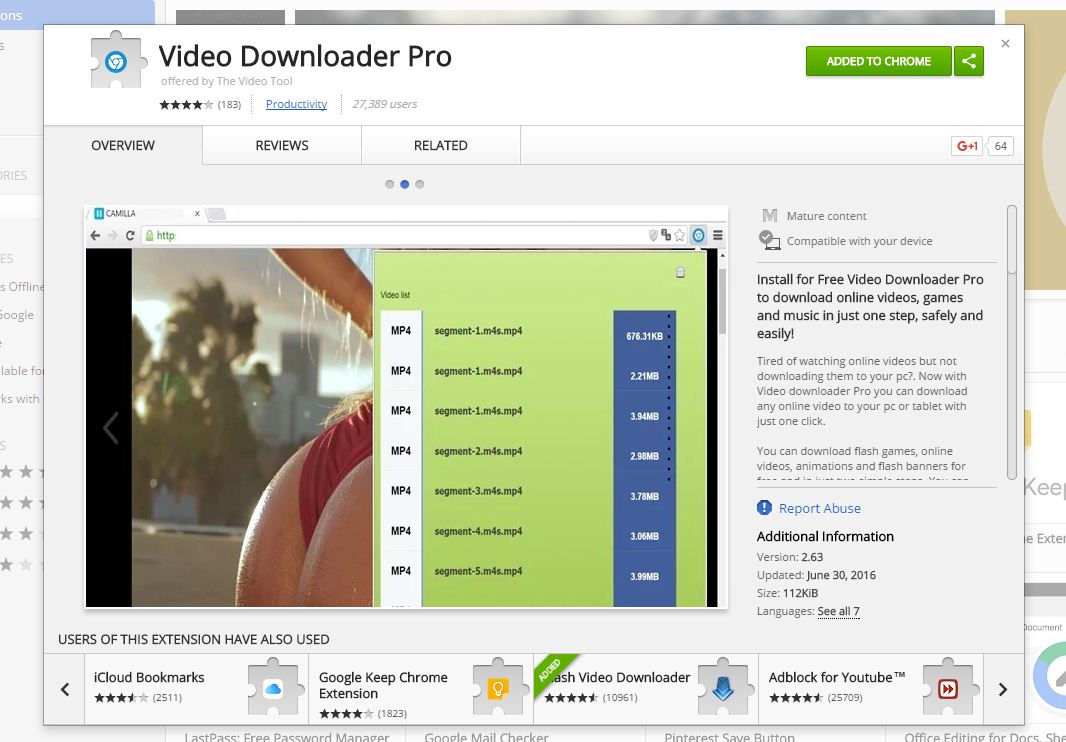Click the left arrow on the screenshot carousel

click(110, 428)
